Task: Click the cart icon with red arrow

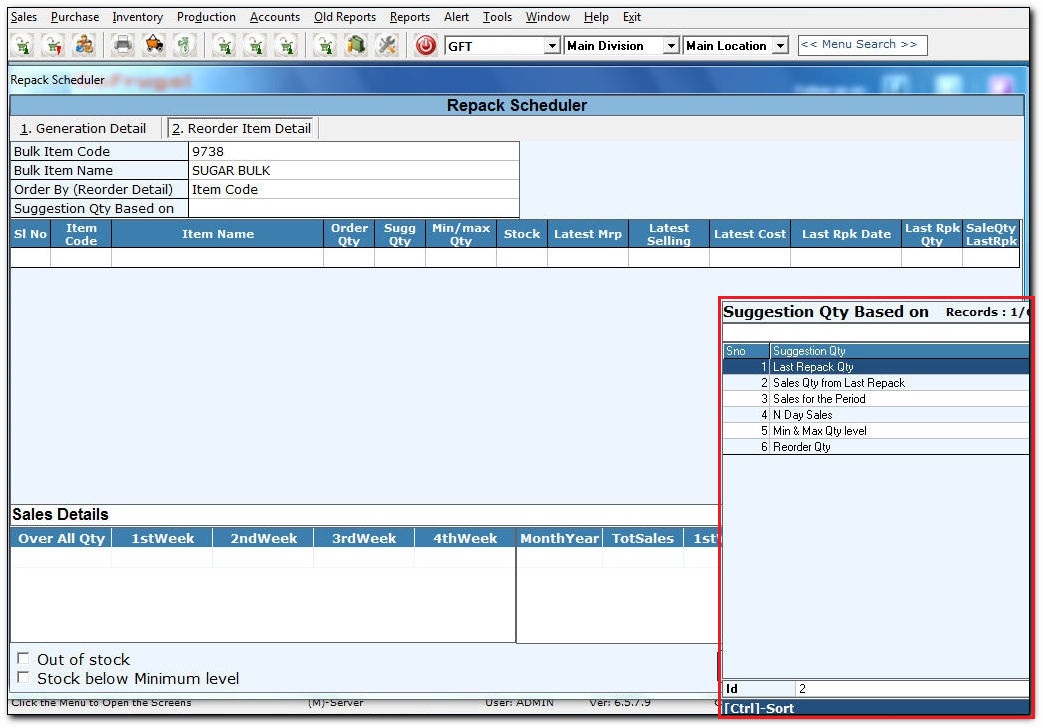Action: point(53,45)
